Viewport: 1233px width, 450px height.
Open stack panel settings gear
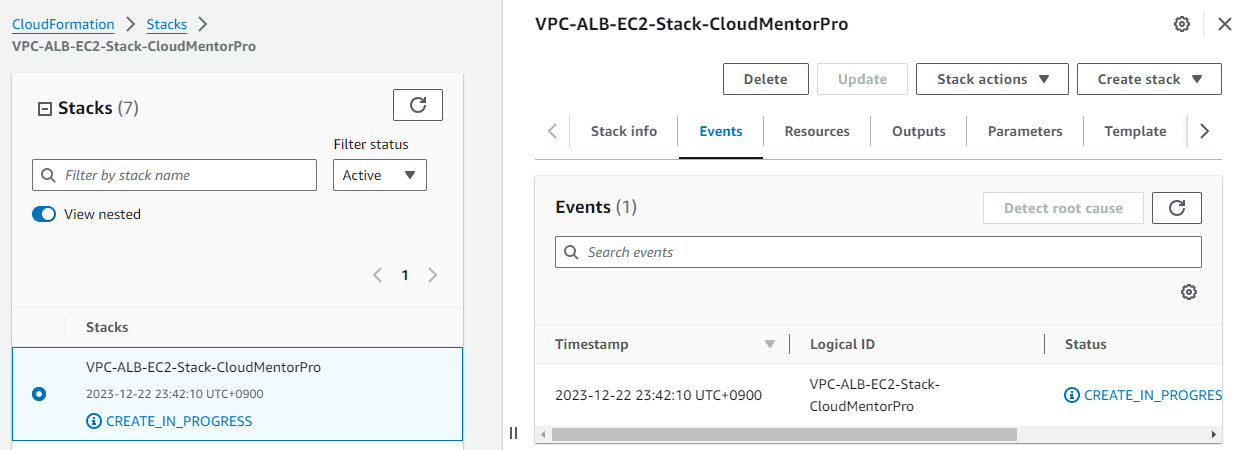(x=1181, y=24)
